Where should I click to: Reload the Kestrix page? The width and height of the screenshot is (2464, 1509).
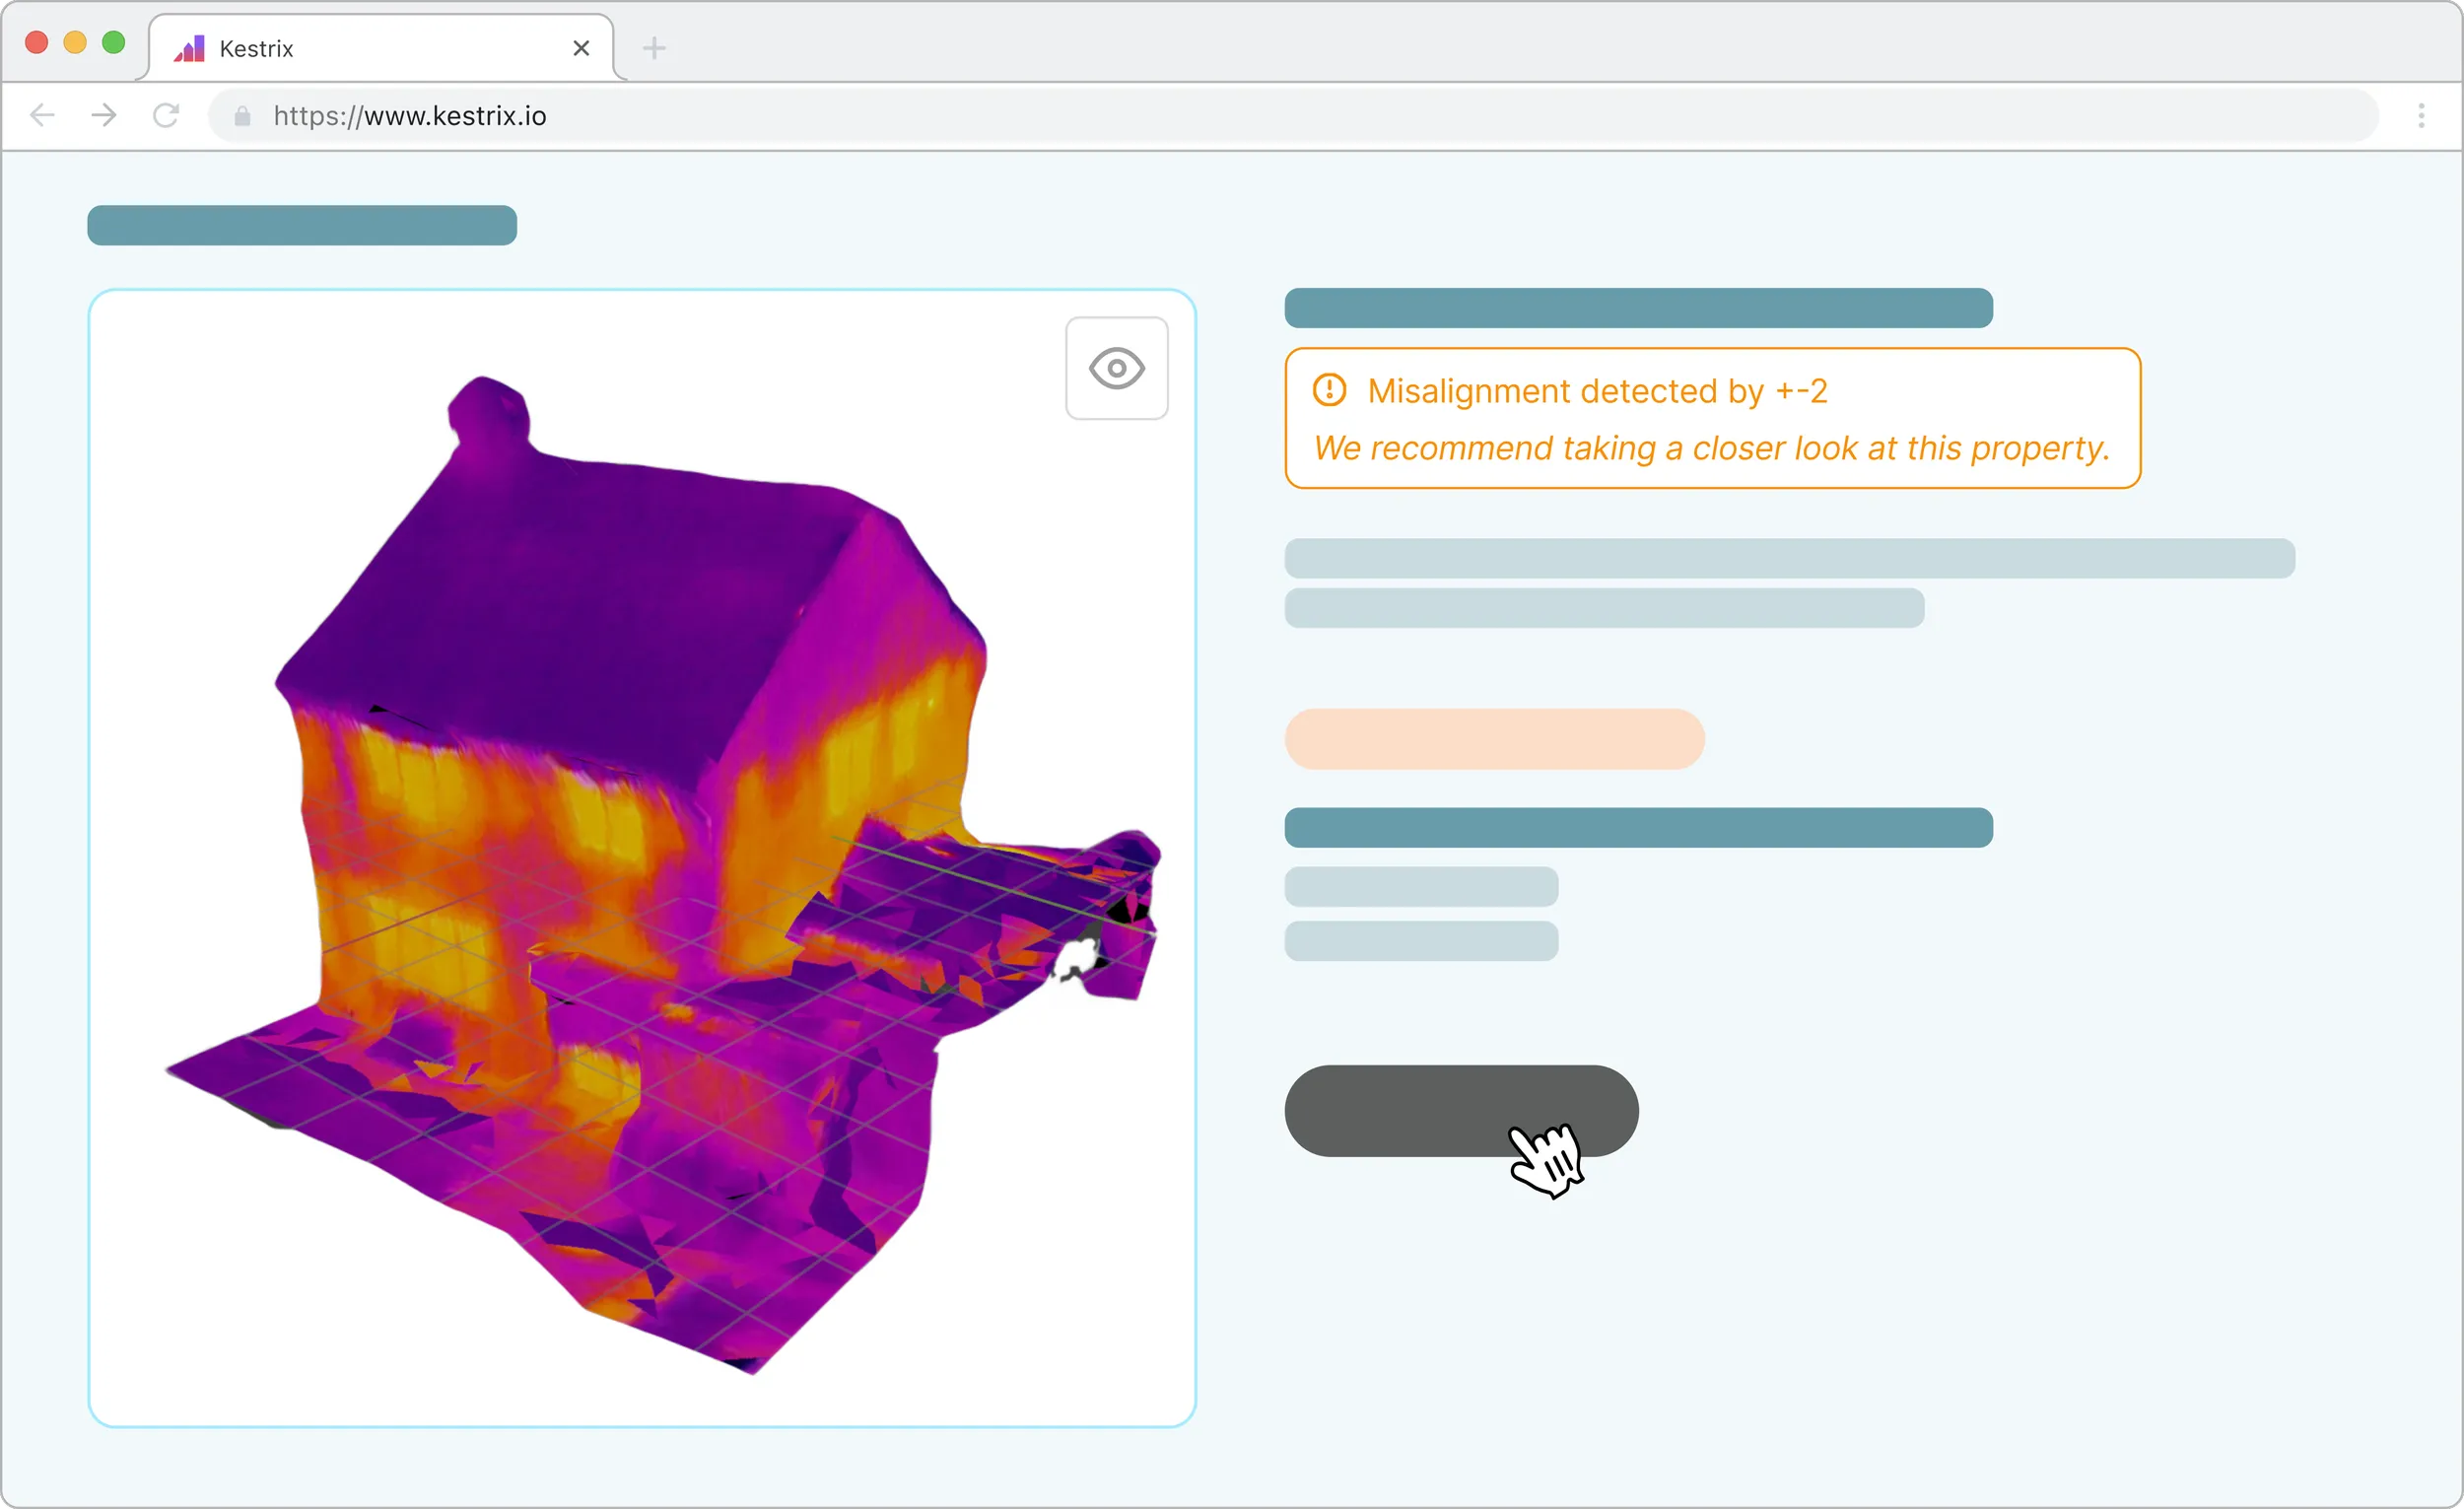pyautogui.click(x=166, y=115)
